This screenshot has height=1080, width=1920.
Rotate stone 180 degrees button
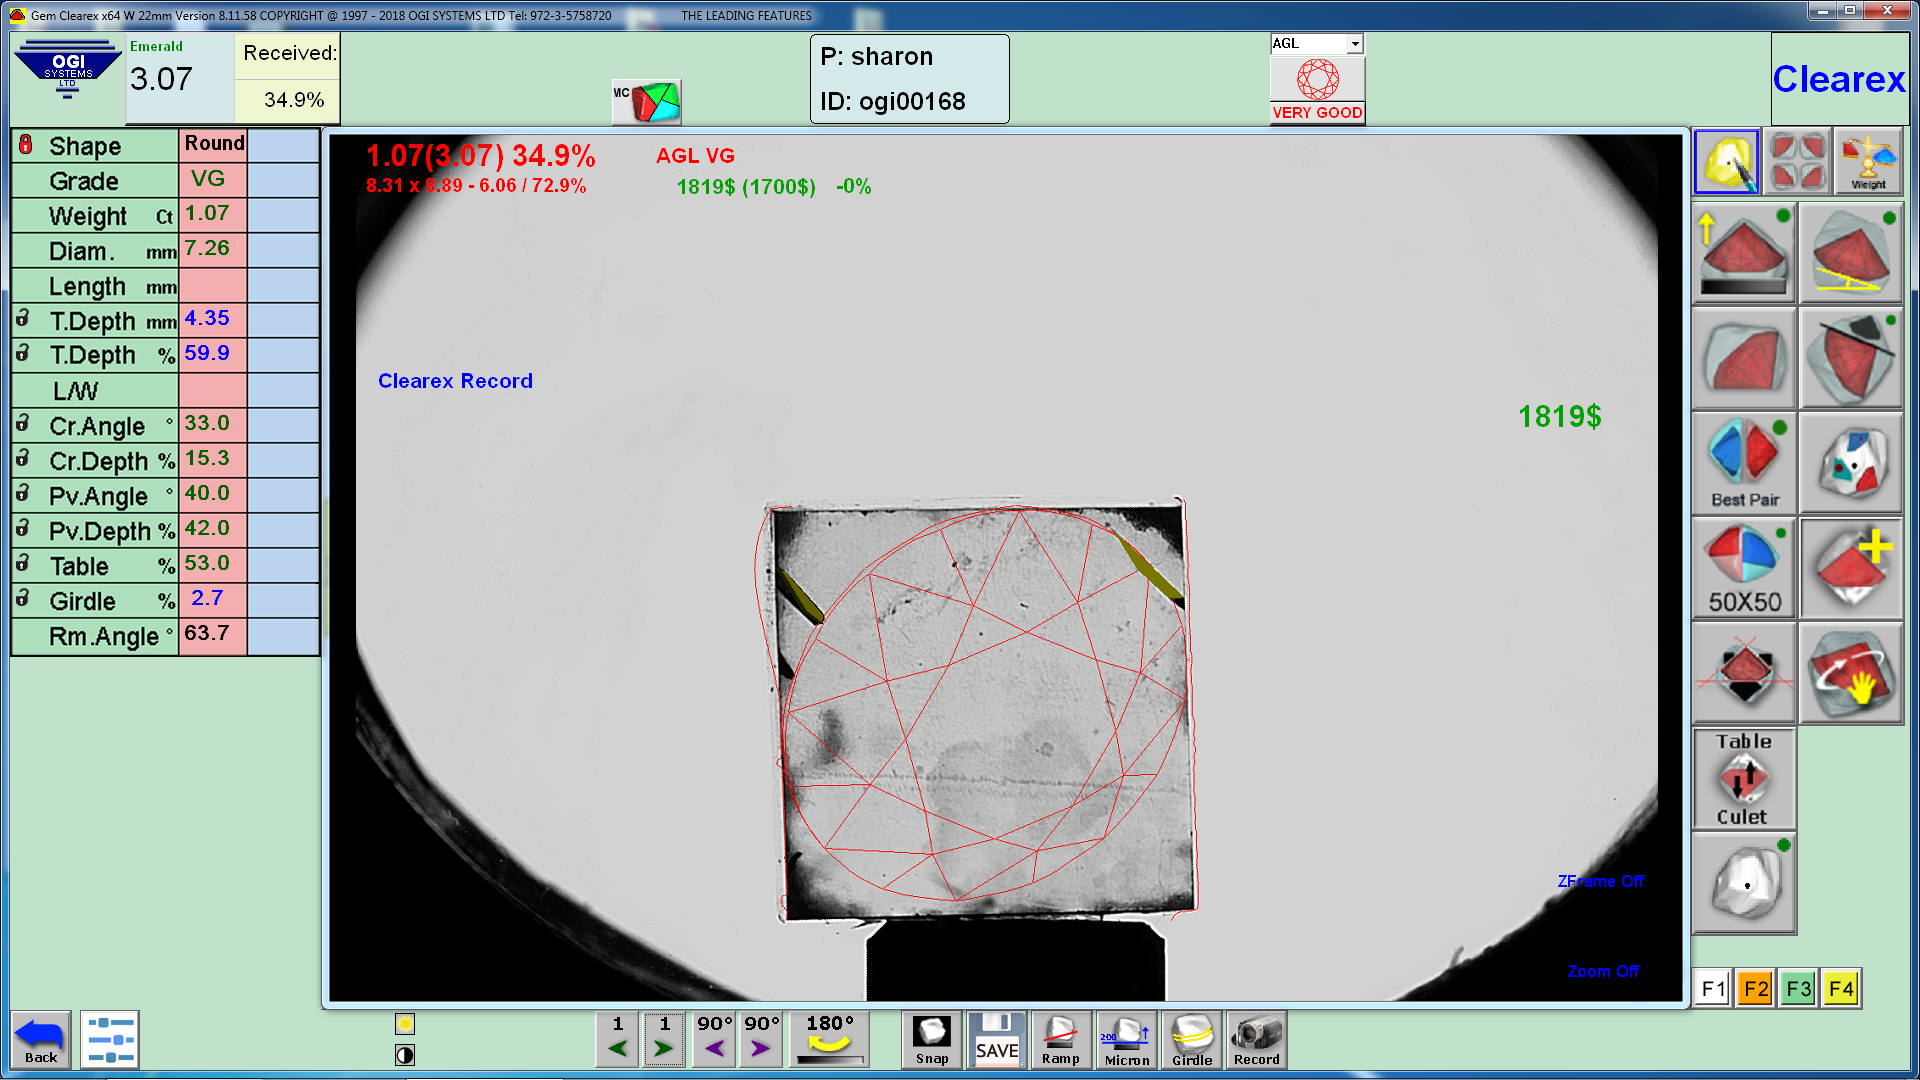click(829, 1040)
